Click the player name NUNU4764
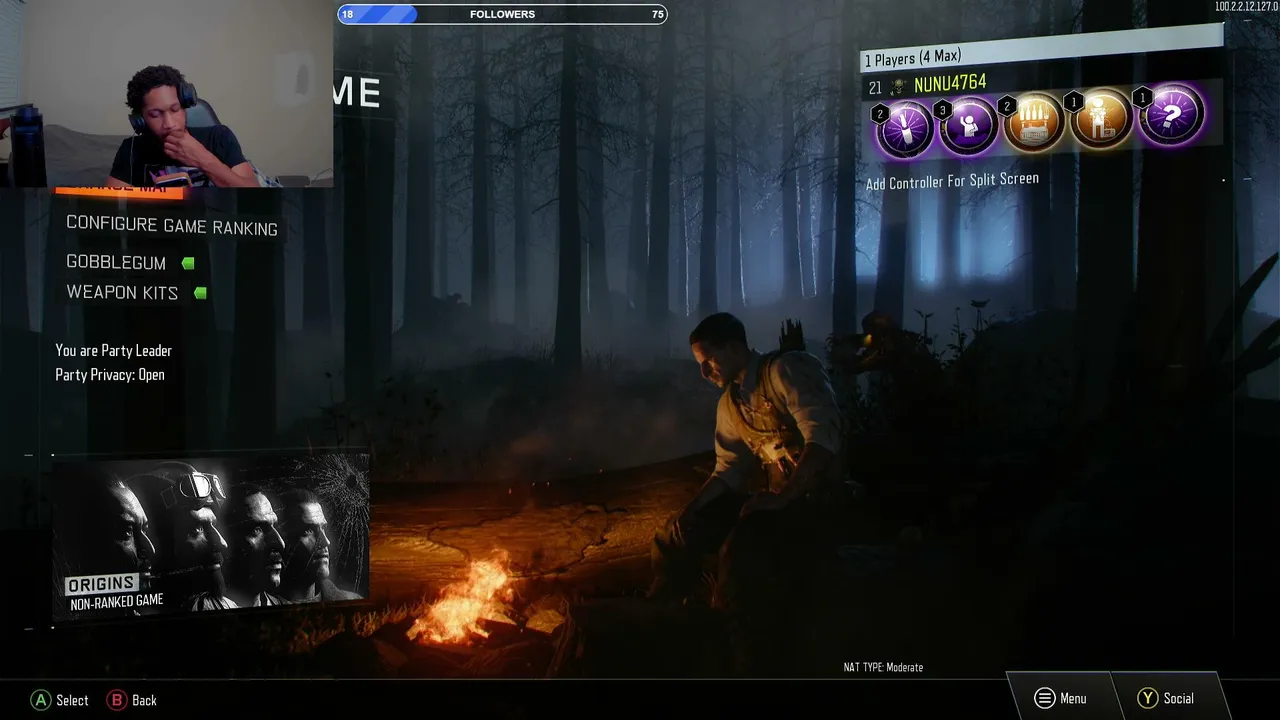Screen dimensions: 1280x720 tap(950, 83)
